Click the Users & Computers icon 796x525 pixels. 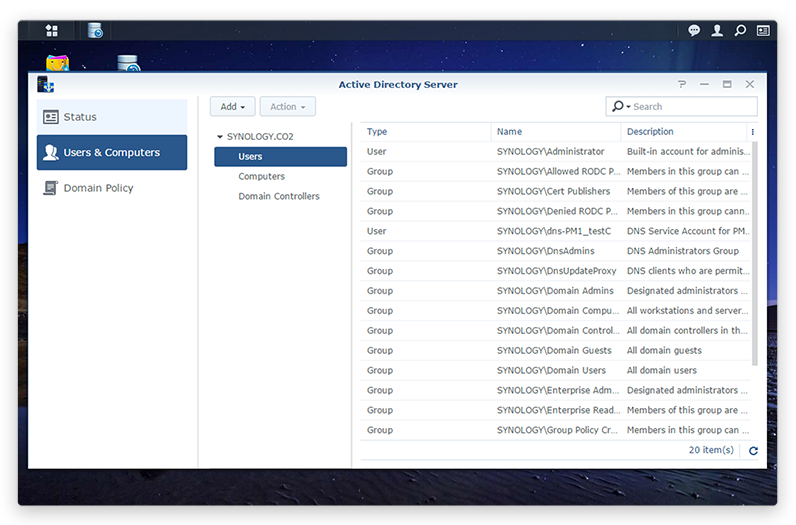51,152
